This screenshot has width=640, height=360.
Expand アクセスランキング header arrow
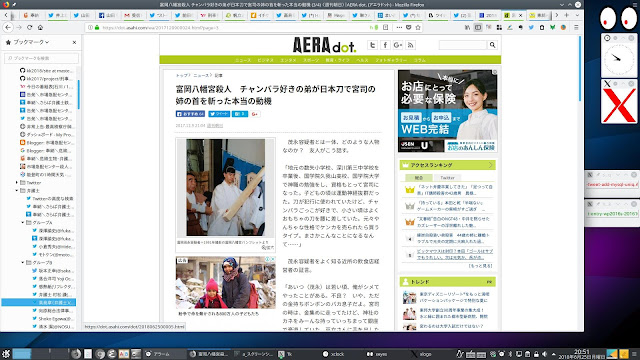pyautogui.click(x=491, y=165)
